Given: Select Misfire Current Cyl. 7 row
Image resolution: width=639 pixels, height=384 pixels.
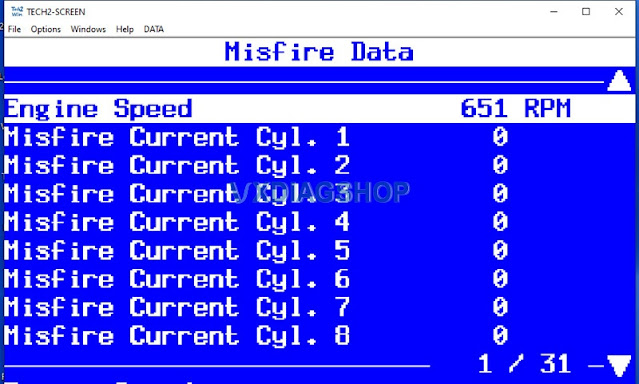Looking at the screenshot, I should [x=320, y=307].
